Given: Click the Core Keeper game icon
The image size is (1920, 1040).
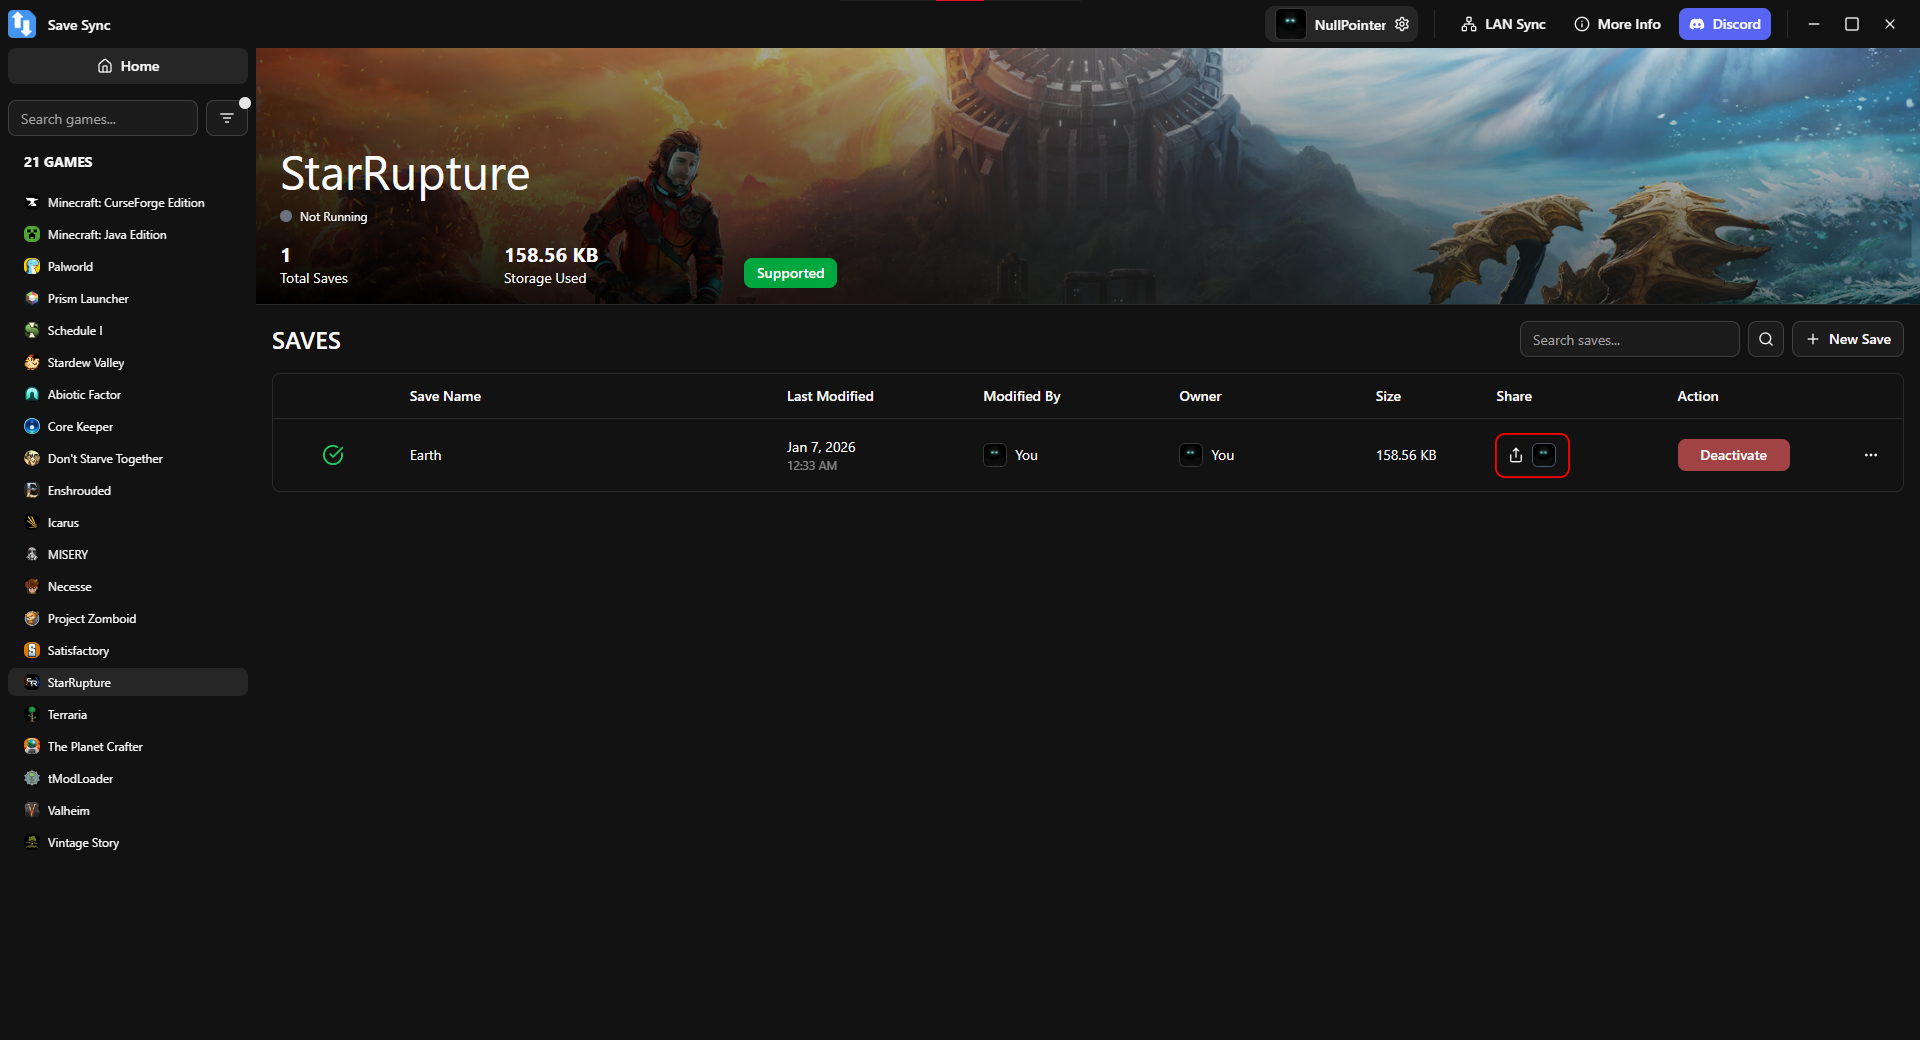Looking at the screenshot, I should (32, 426).
